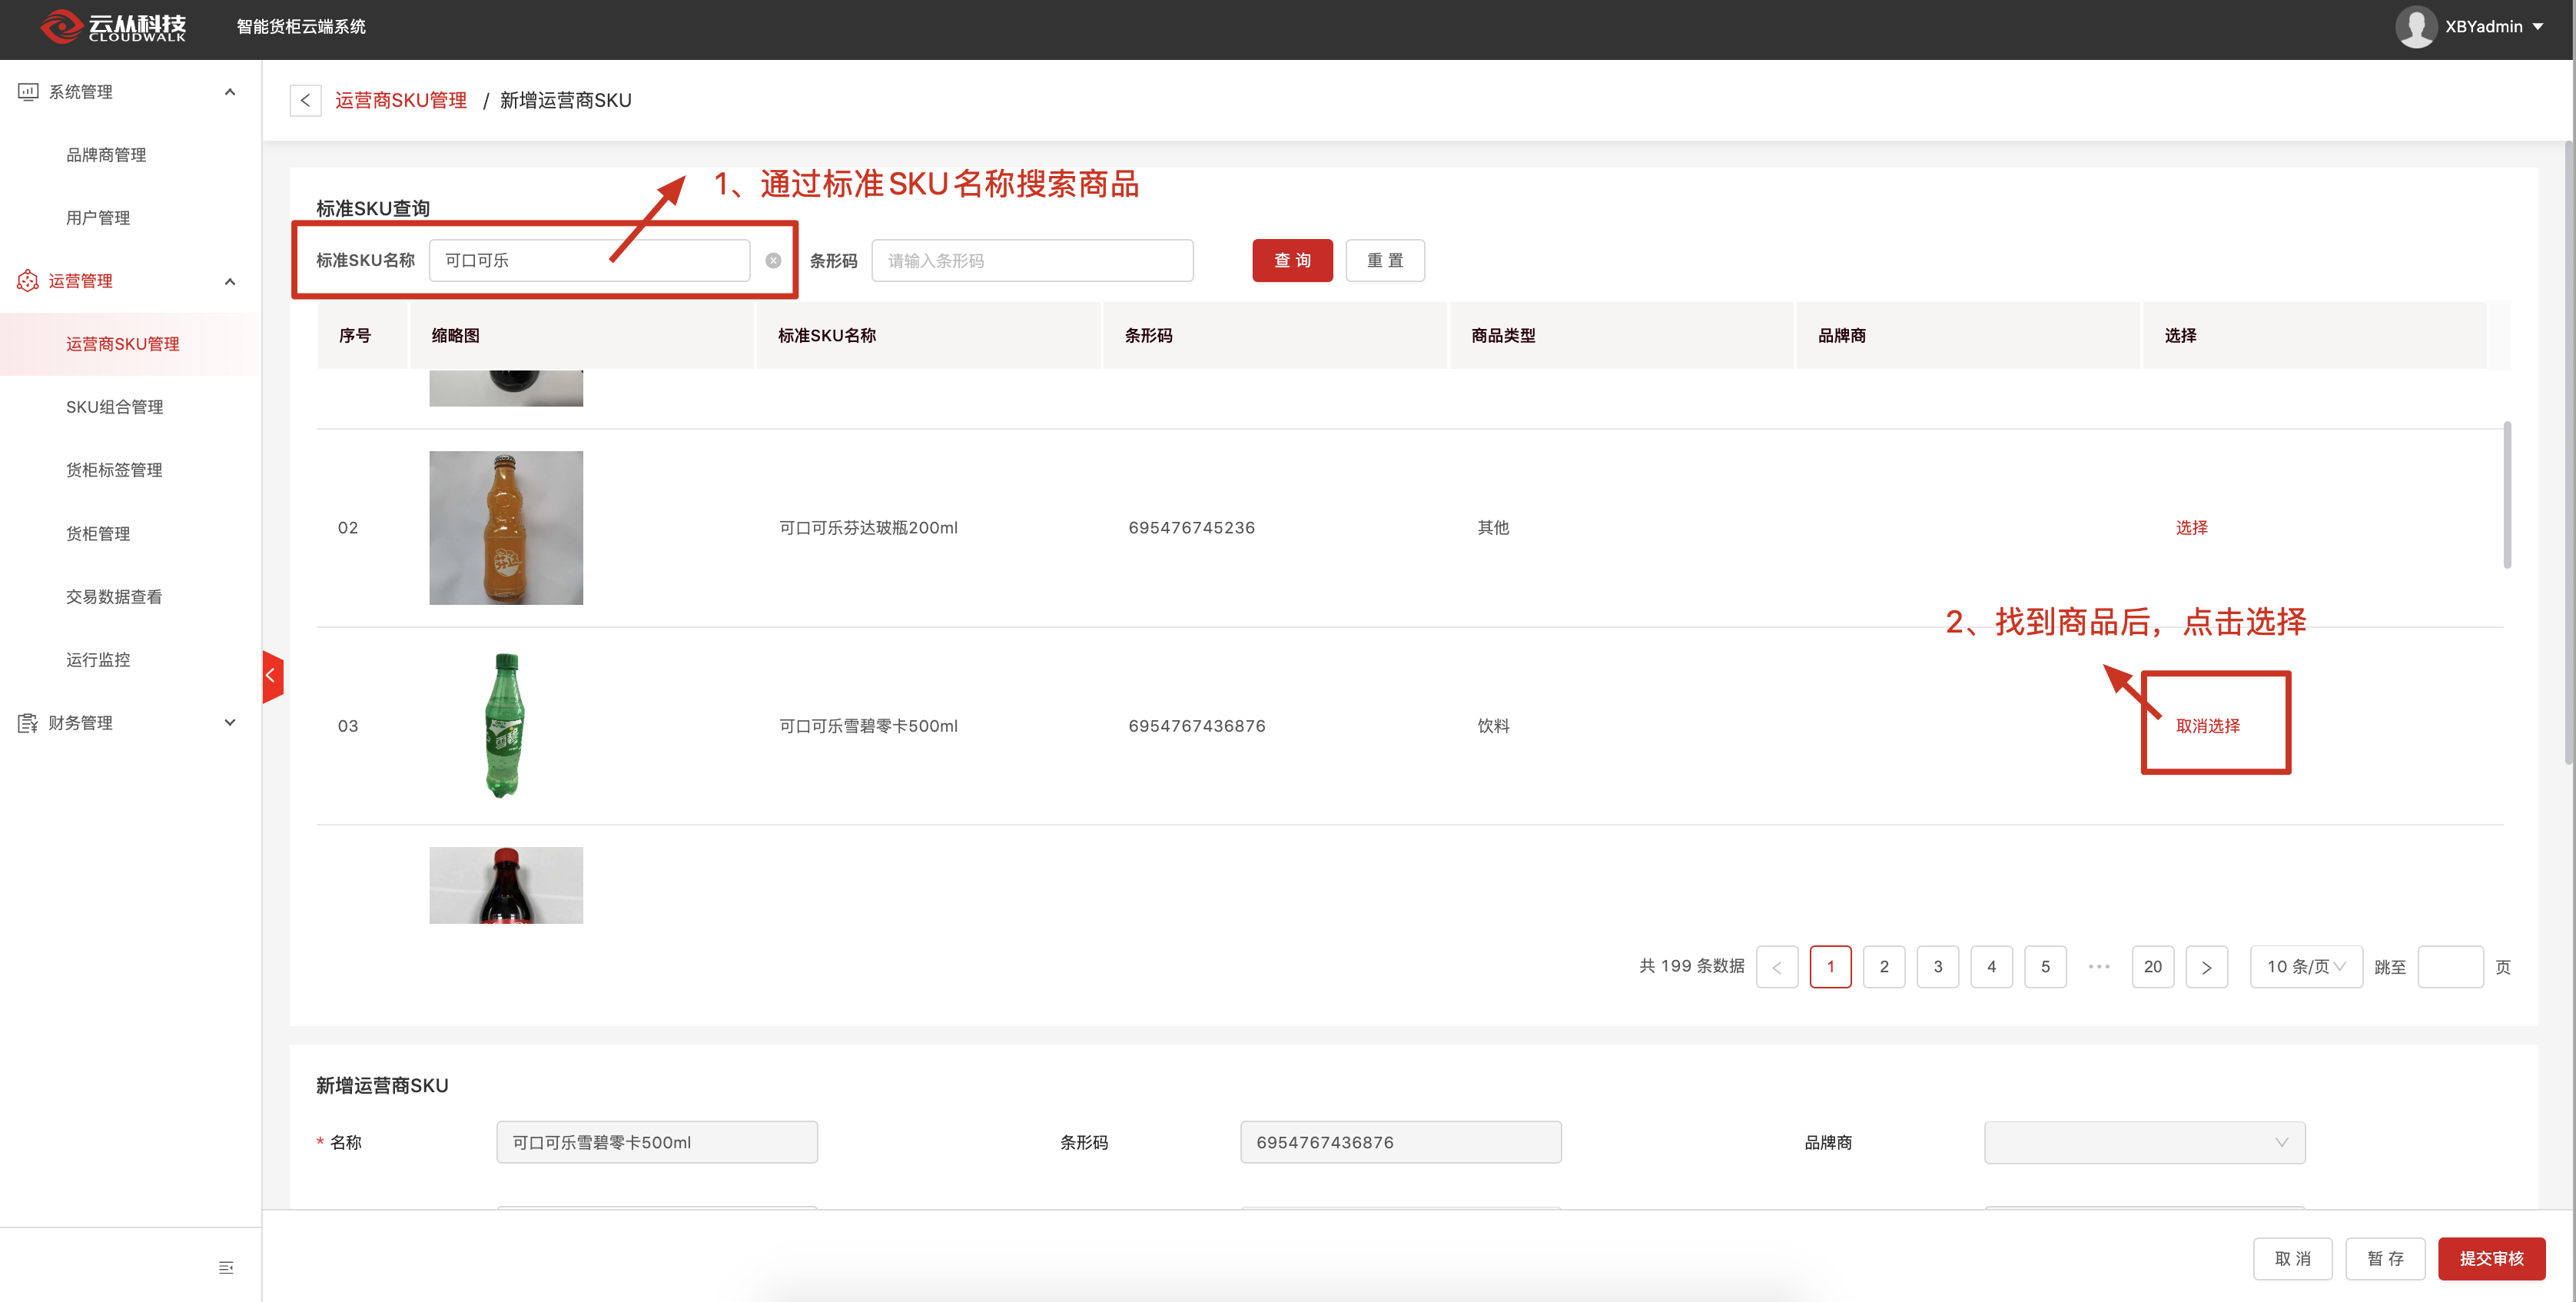Image resolution: width=2576 pixels, height=1302 pixels.
Task: Click the Fanta bottle thumbnail
Action: point(506,527)
